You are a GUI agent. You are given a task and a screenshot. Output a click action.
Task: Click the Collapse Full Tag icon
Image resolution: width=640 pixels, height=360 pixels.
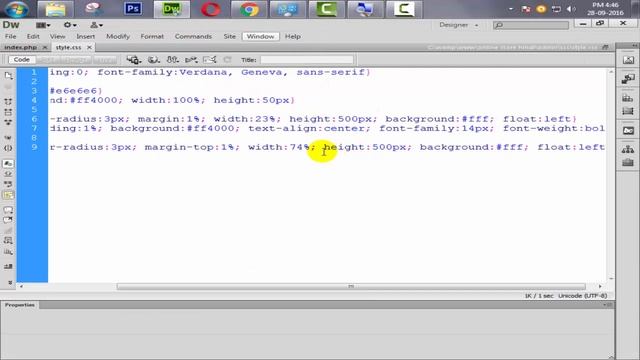click(x=8, y=101)
